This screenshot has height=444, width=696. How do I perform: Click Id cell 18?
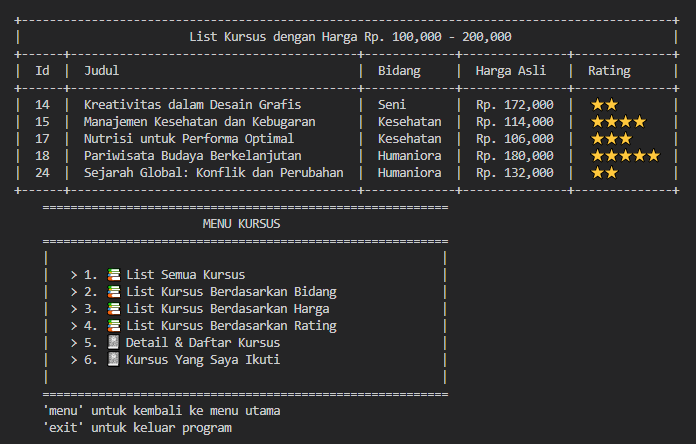(42, 155)
